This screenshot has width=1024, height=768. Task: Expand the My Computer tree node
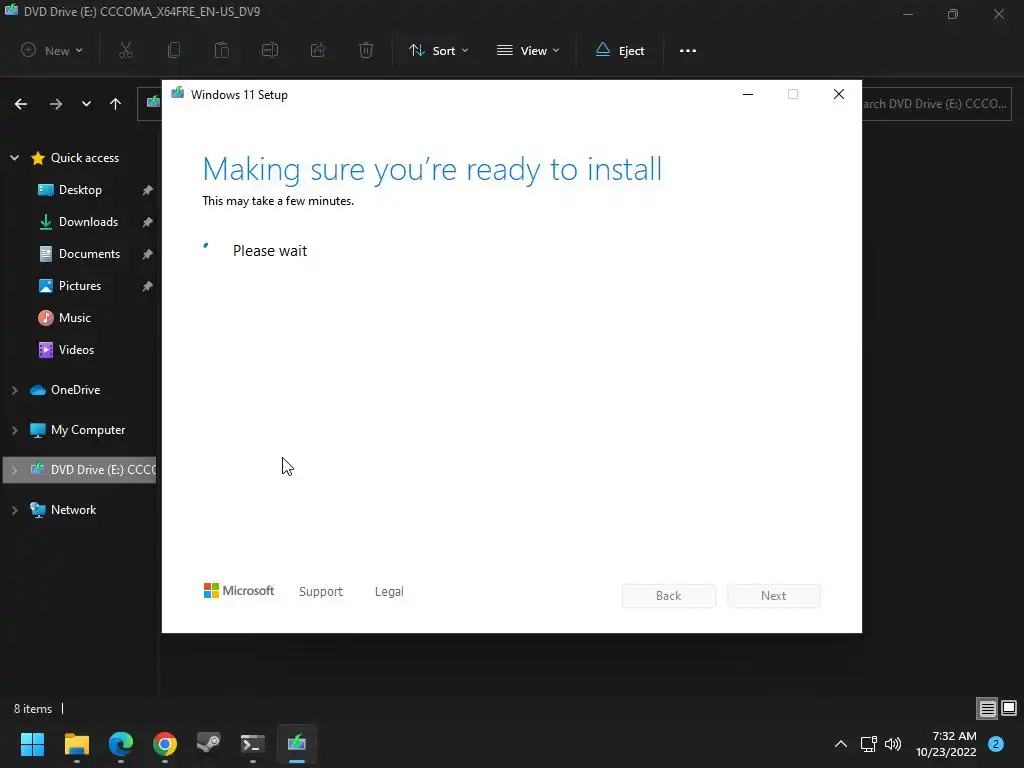click(x=14, y=430)
